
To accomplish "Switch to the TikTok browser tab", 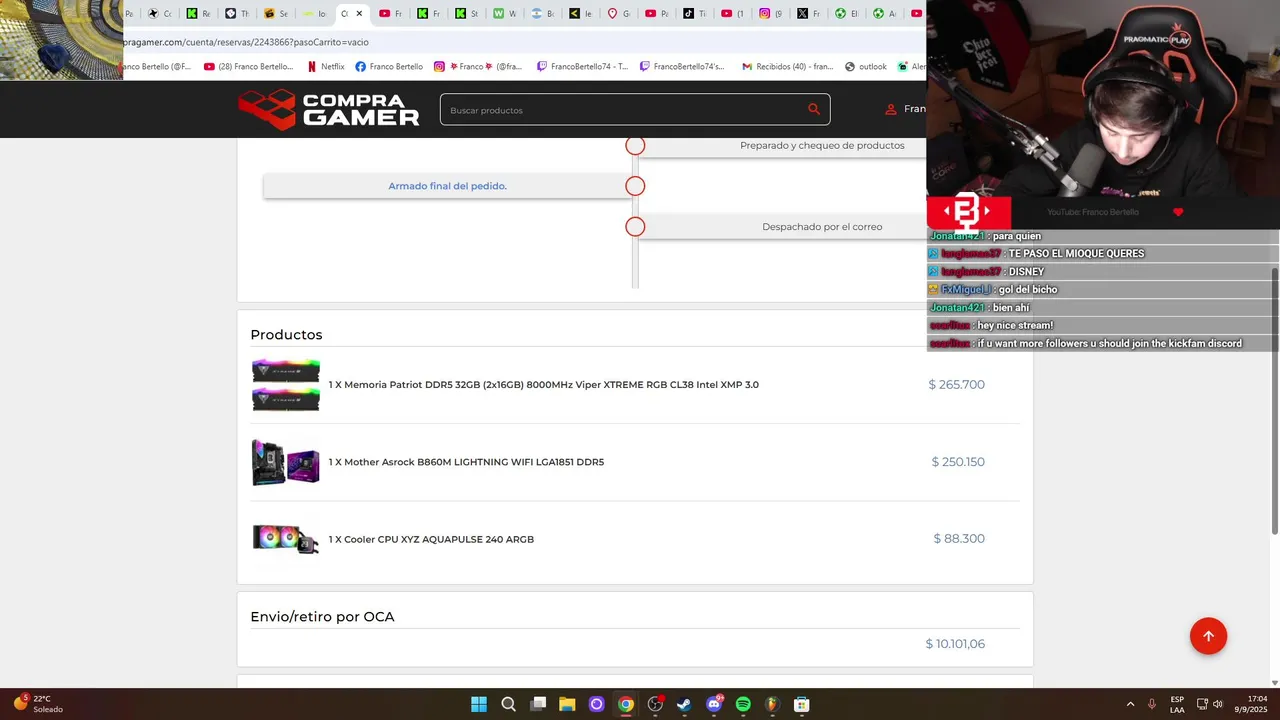I will [x=694, y=14].
